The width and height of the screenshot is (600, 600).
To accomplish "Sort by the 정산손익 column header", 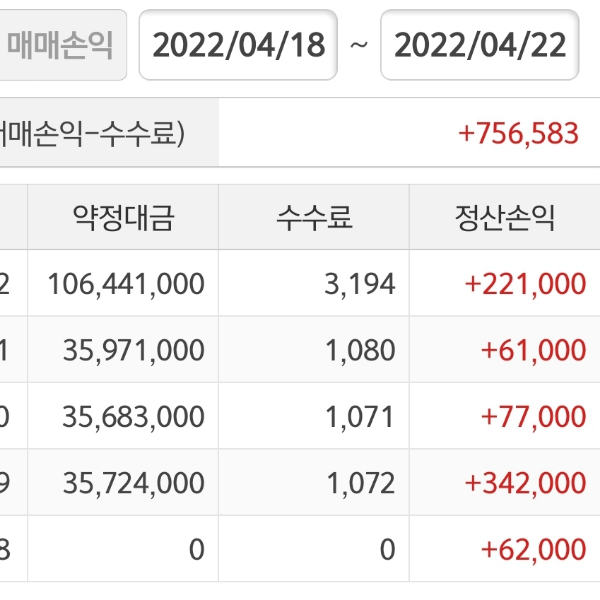I will point(504,217).
